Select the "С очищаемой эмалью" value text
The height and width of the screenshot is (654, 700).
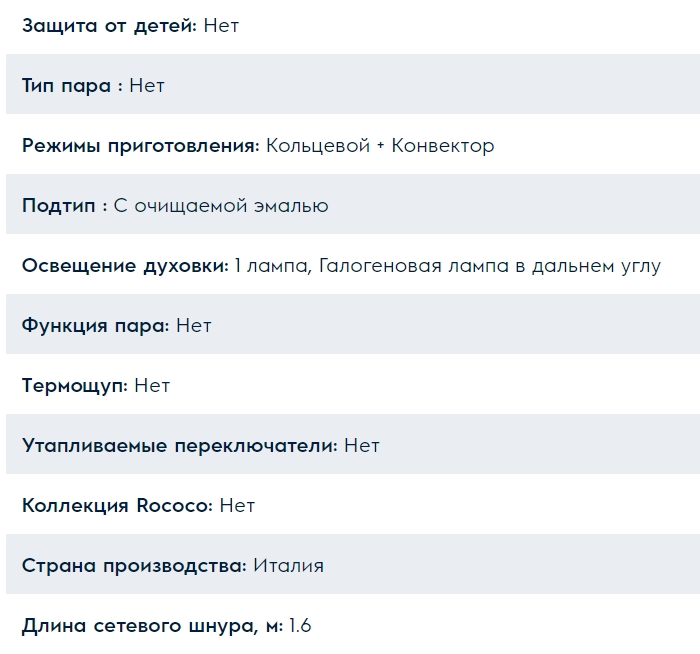[221, 206]
